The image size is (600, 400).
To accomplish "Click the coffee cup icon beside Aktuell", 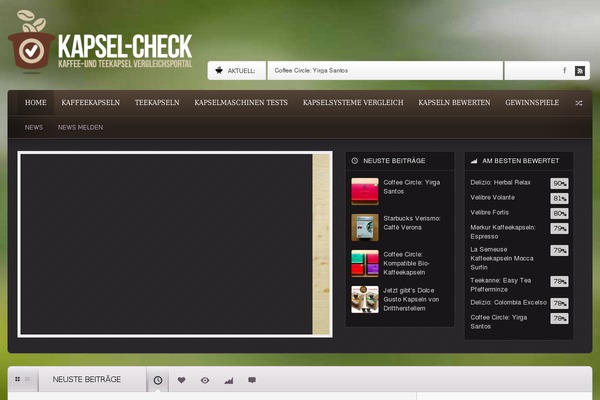I will click(x=219, y=70).
